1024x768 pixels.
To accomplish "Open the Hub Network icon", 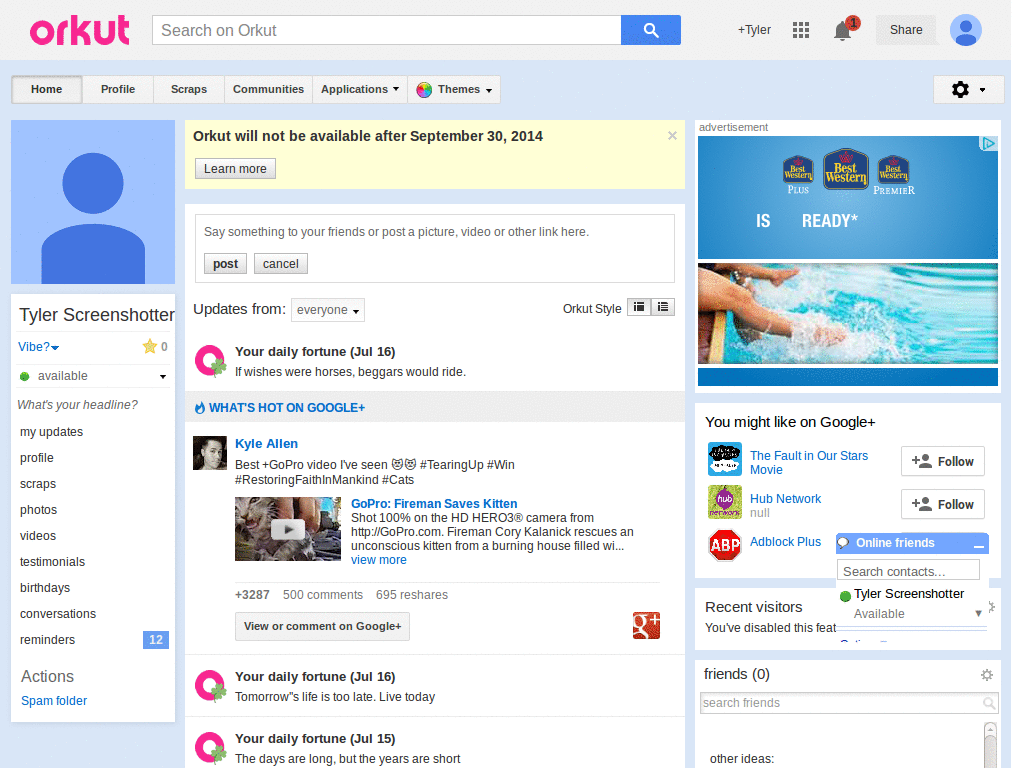I will [725, 502].
